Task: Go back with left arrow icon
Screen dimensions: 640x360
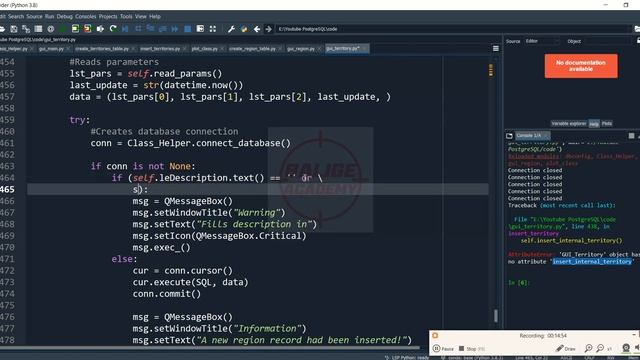Action: [257, 29]
